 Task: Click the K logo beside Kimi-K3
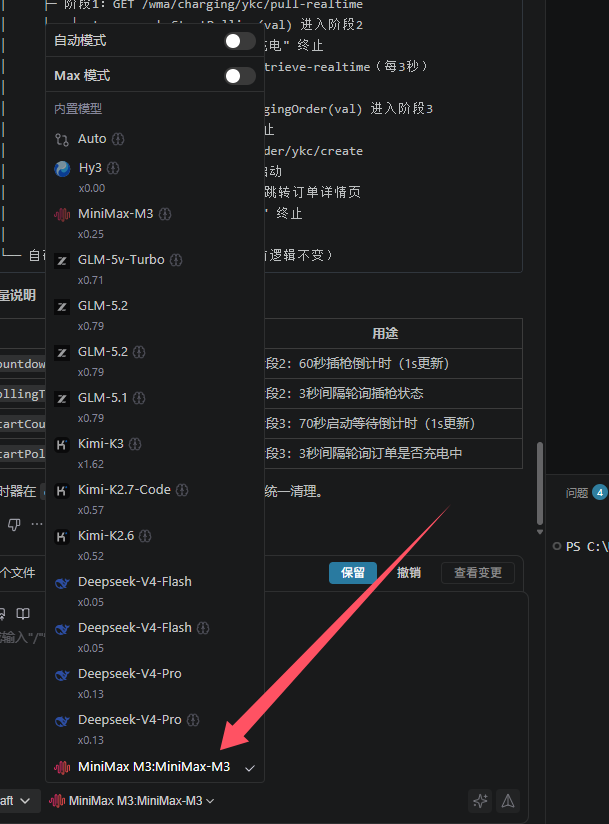62,445
